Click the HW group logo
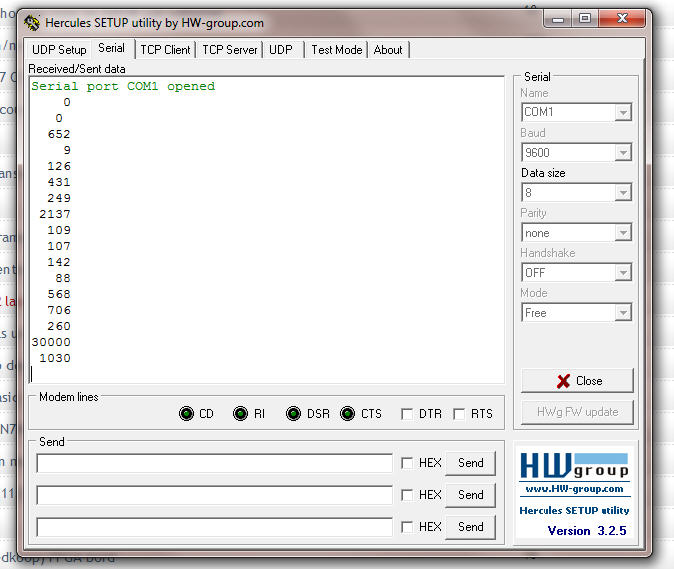Viewport: 674px width, 569px height. 574,466
